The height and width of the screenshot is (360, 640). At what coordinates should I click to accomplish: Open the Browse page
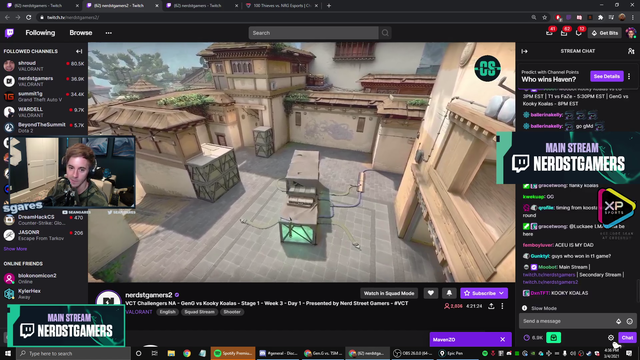pyautogui.click(x=81, y=33)
